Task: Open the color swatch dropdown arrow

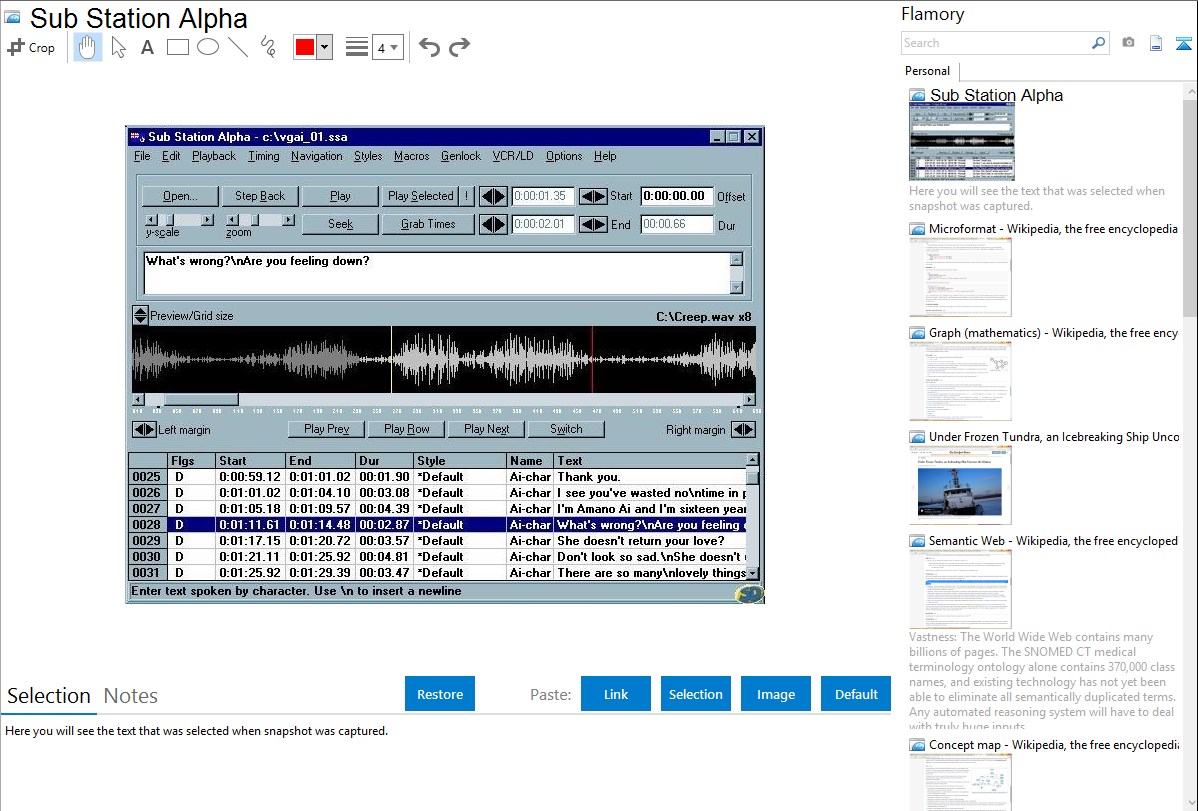Action: coord(325,47)
